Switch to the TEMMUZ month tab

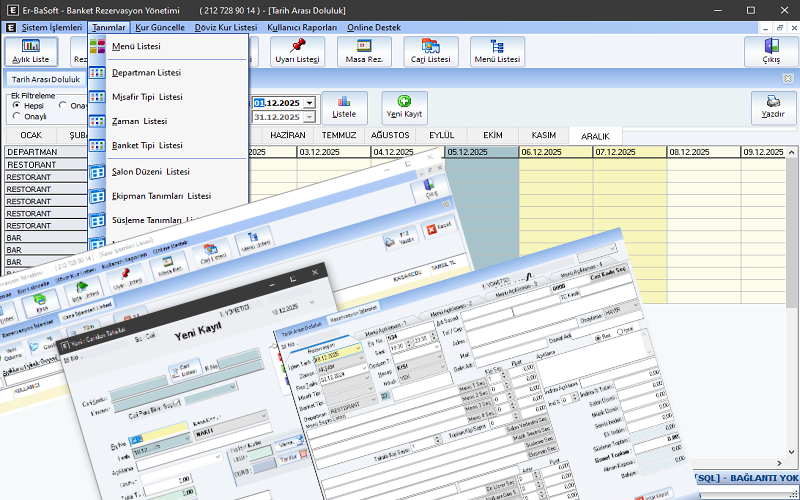click(338, 134)
